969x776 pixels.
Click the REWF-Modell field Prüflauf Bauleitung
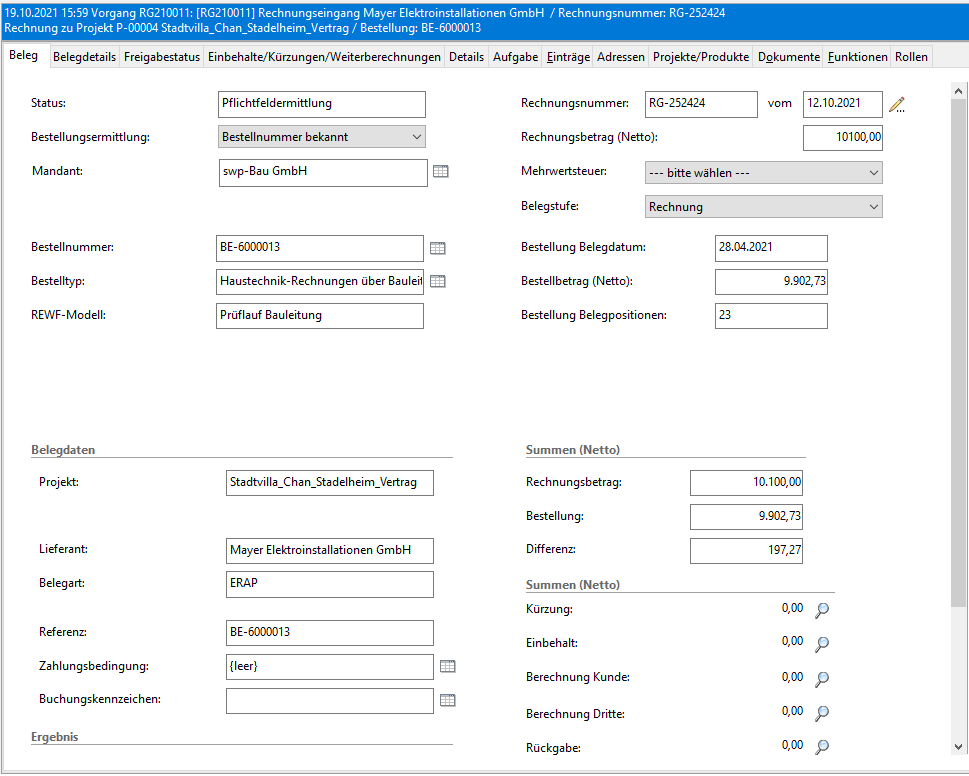tap(320, 316)
